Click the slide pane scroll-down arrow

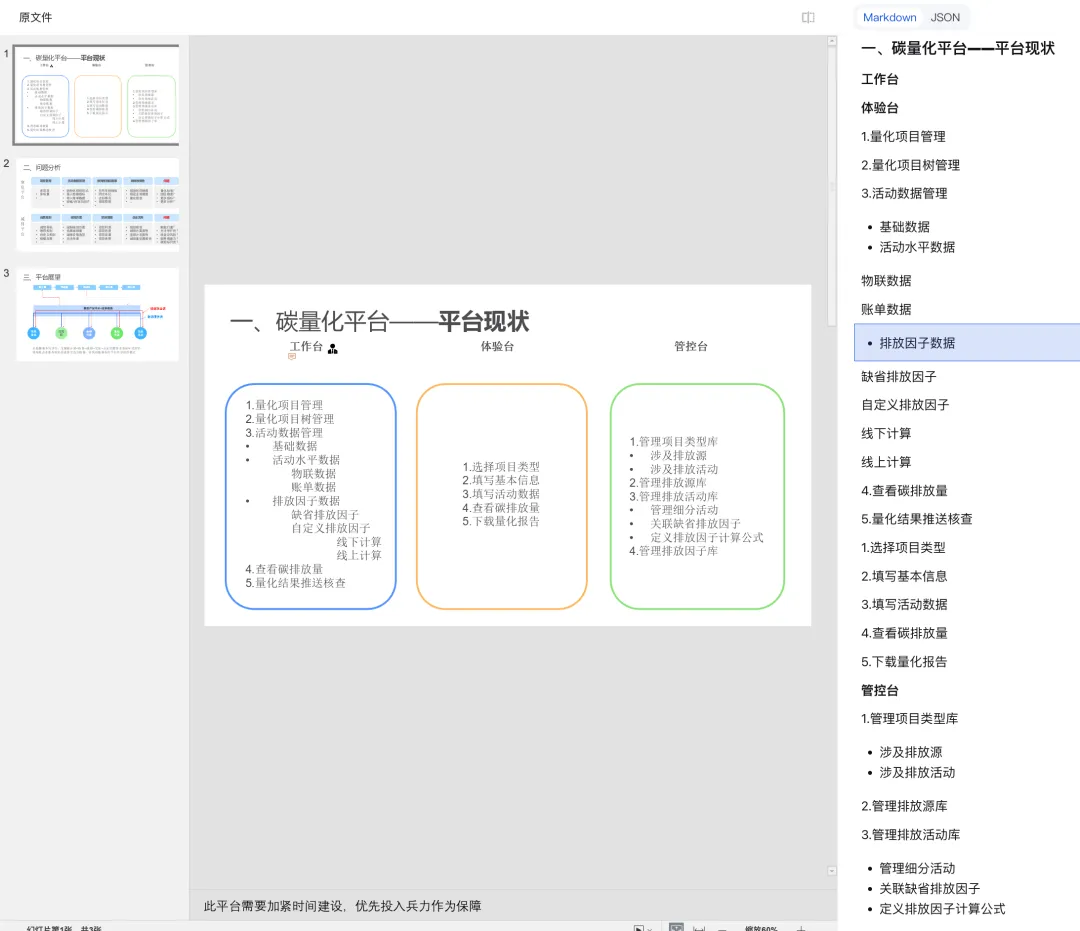(x=831, y=871)
